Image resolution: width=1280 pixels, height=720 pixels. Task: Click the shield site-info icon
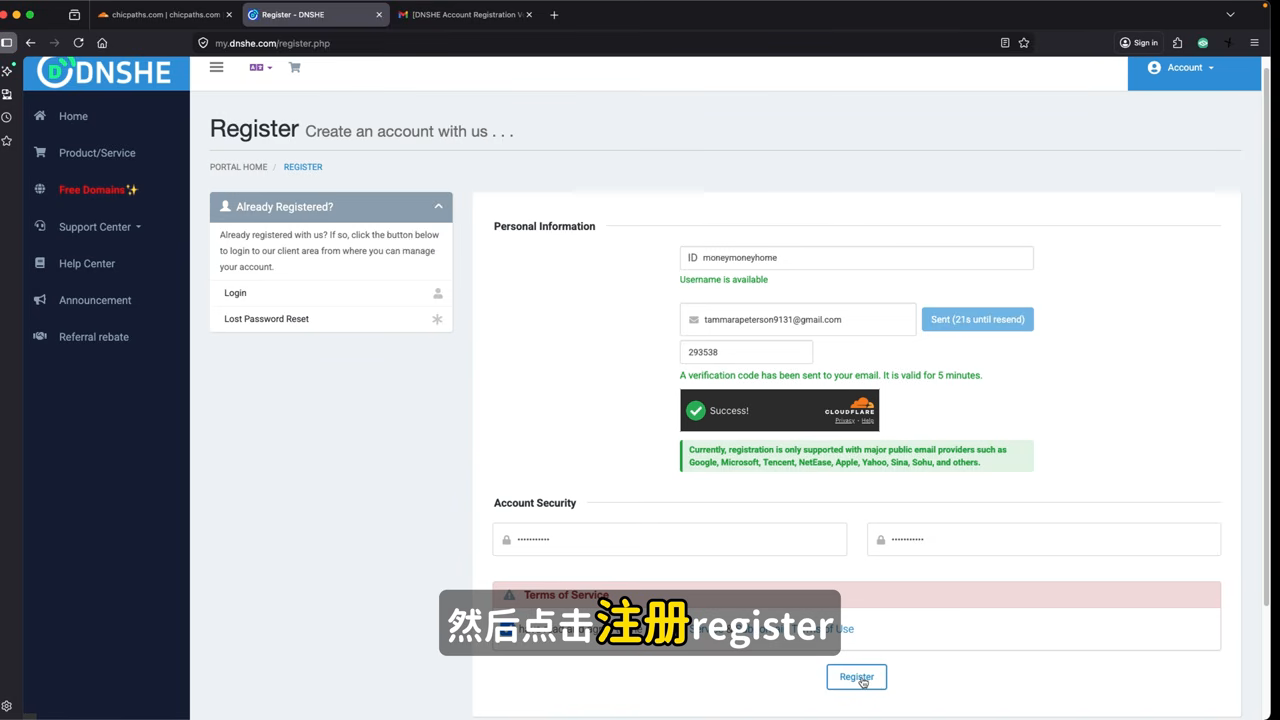[203, 43]
